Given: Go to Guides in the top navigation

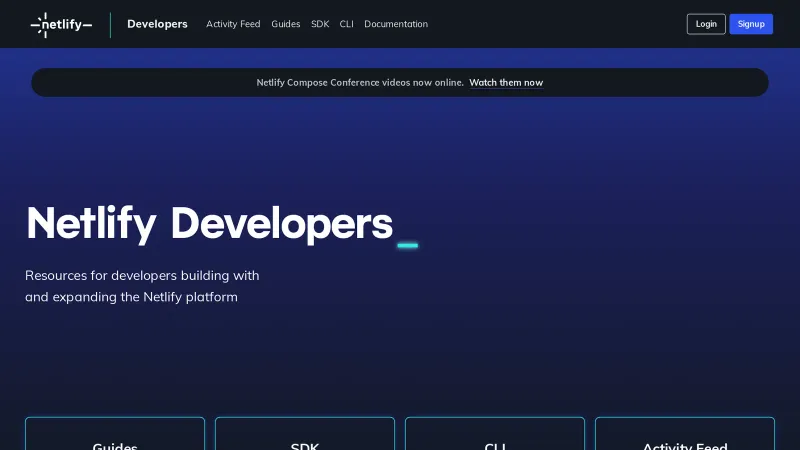Looking at the screenshot, I should pos(285,24).
